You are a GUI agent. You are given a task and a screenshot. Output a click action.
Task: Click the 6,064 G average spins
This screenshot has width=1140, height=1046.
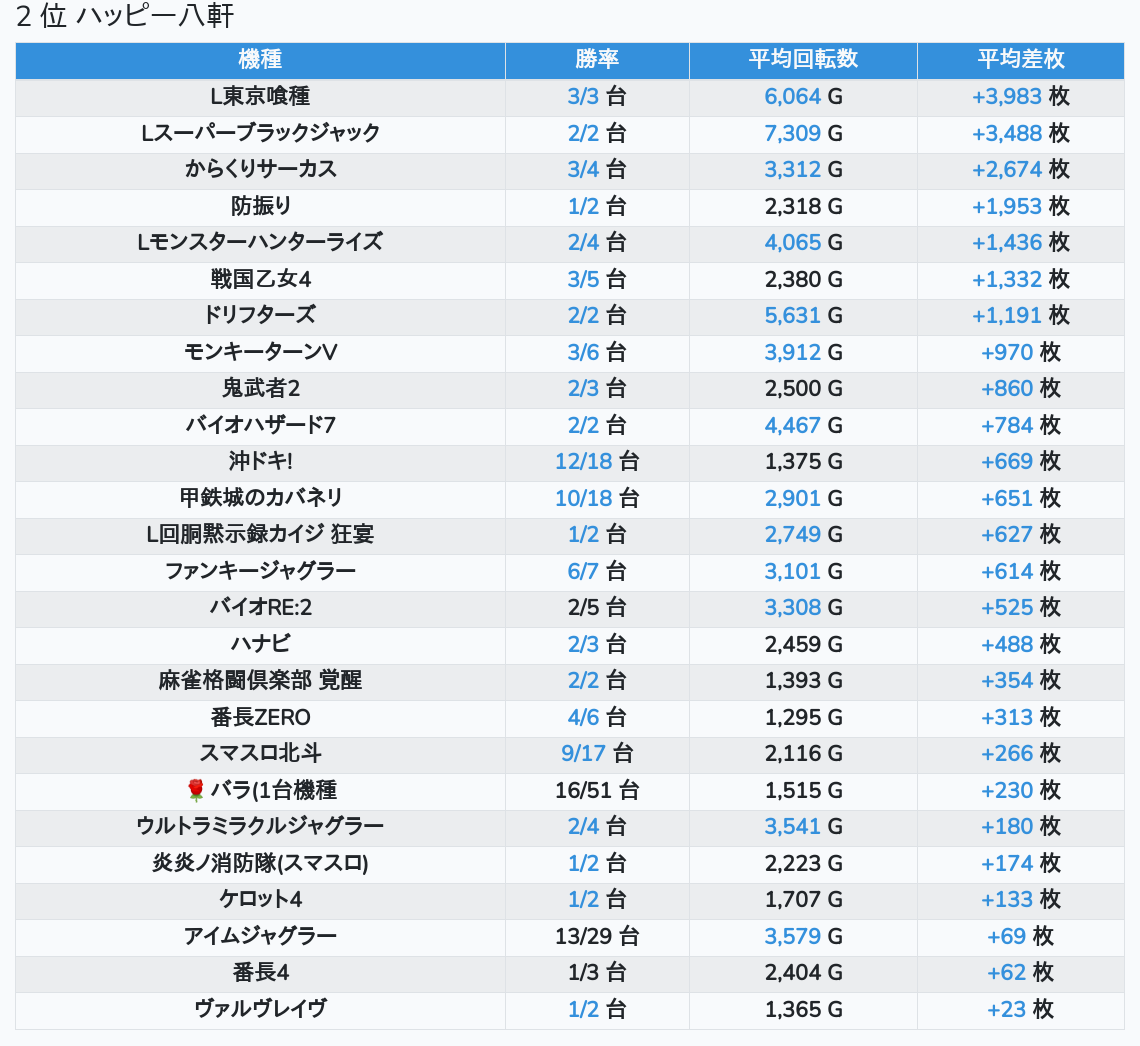pos(803,97)
